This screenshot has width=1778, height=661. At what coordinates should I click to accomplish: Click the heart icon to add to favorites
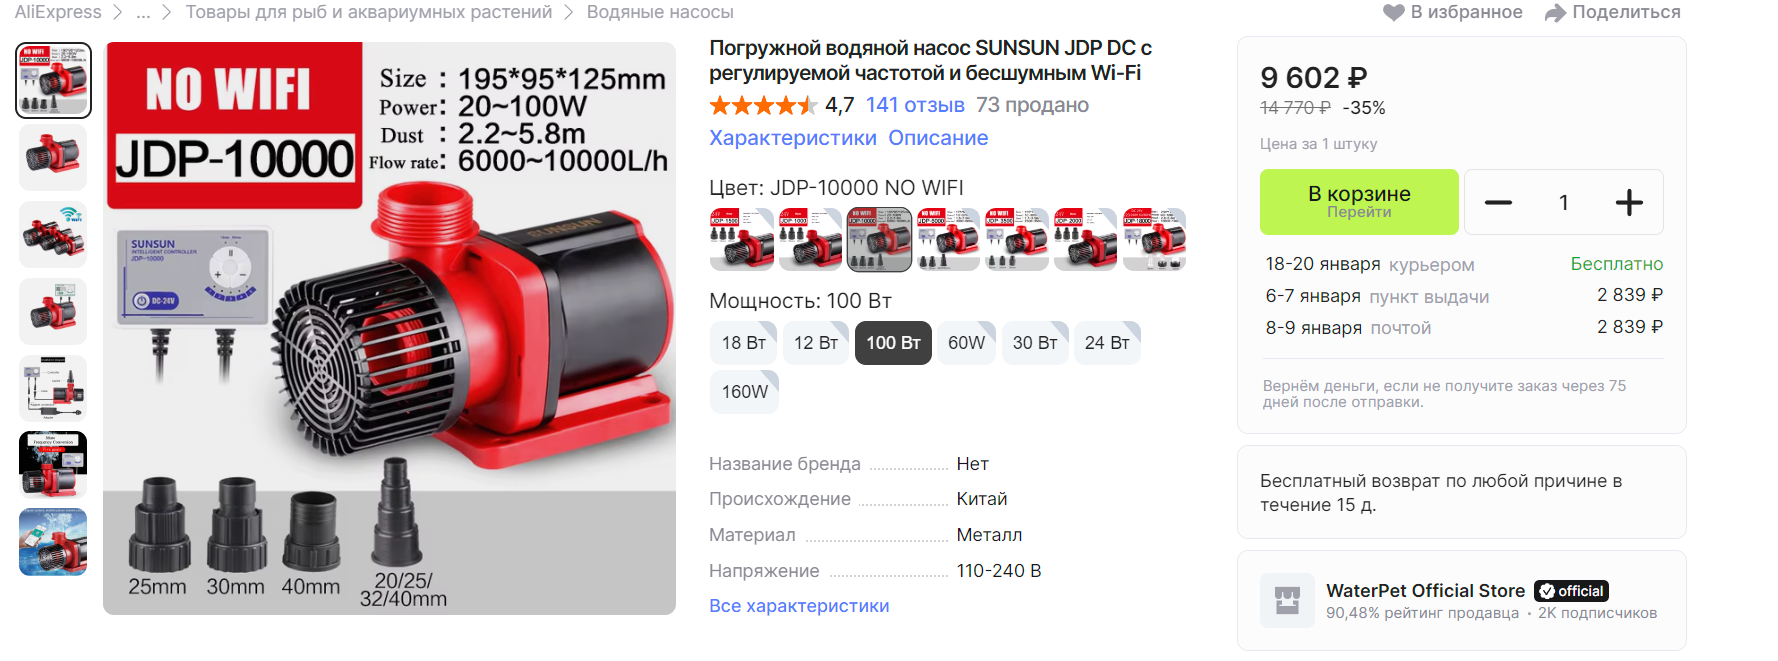click(1394, 13)
